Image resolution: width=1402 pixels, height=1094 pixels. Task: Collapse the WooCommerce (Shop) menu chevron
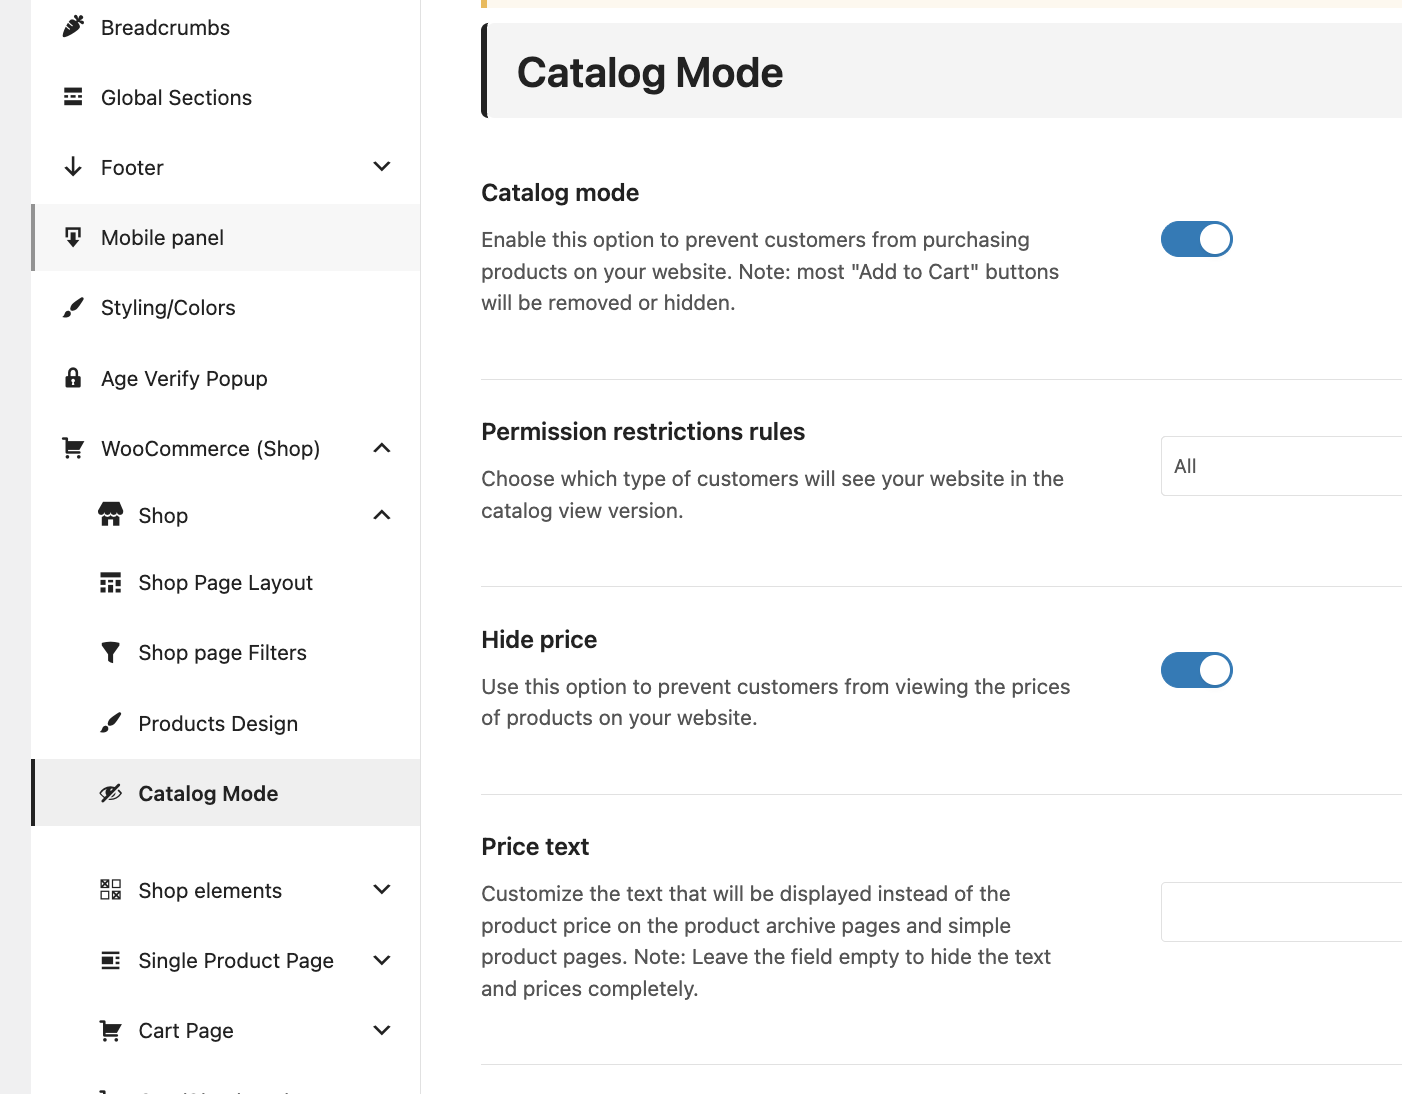point(381,448)
